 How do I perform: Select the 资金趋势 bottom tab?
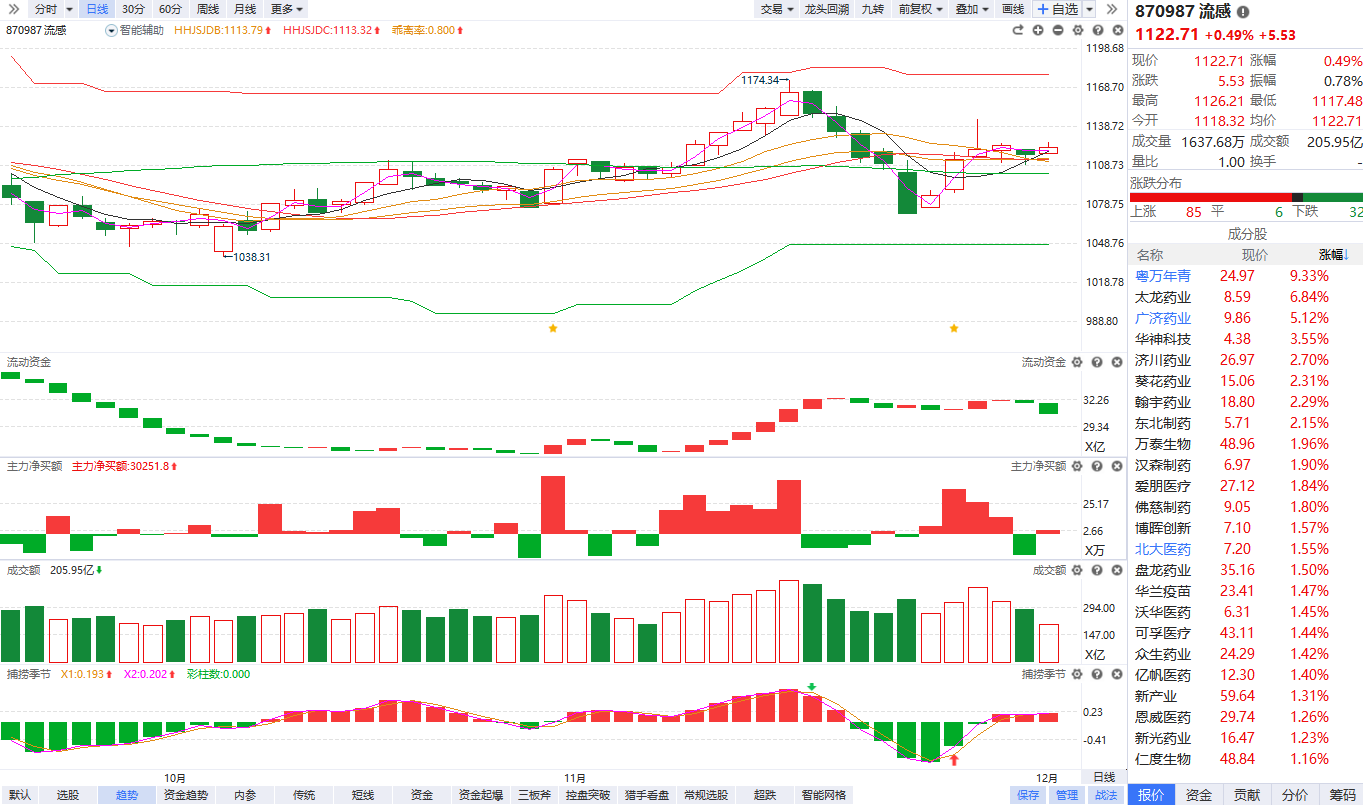coord(186,795)
